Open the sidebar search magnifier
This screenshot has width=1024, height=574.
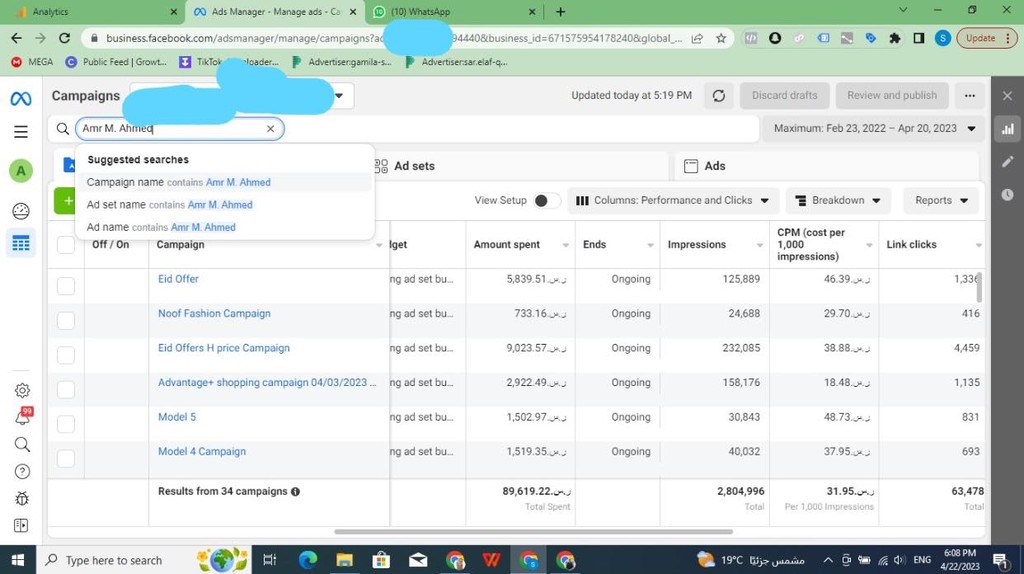[22, 445]
